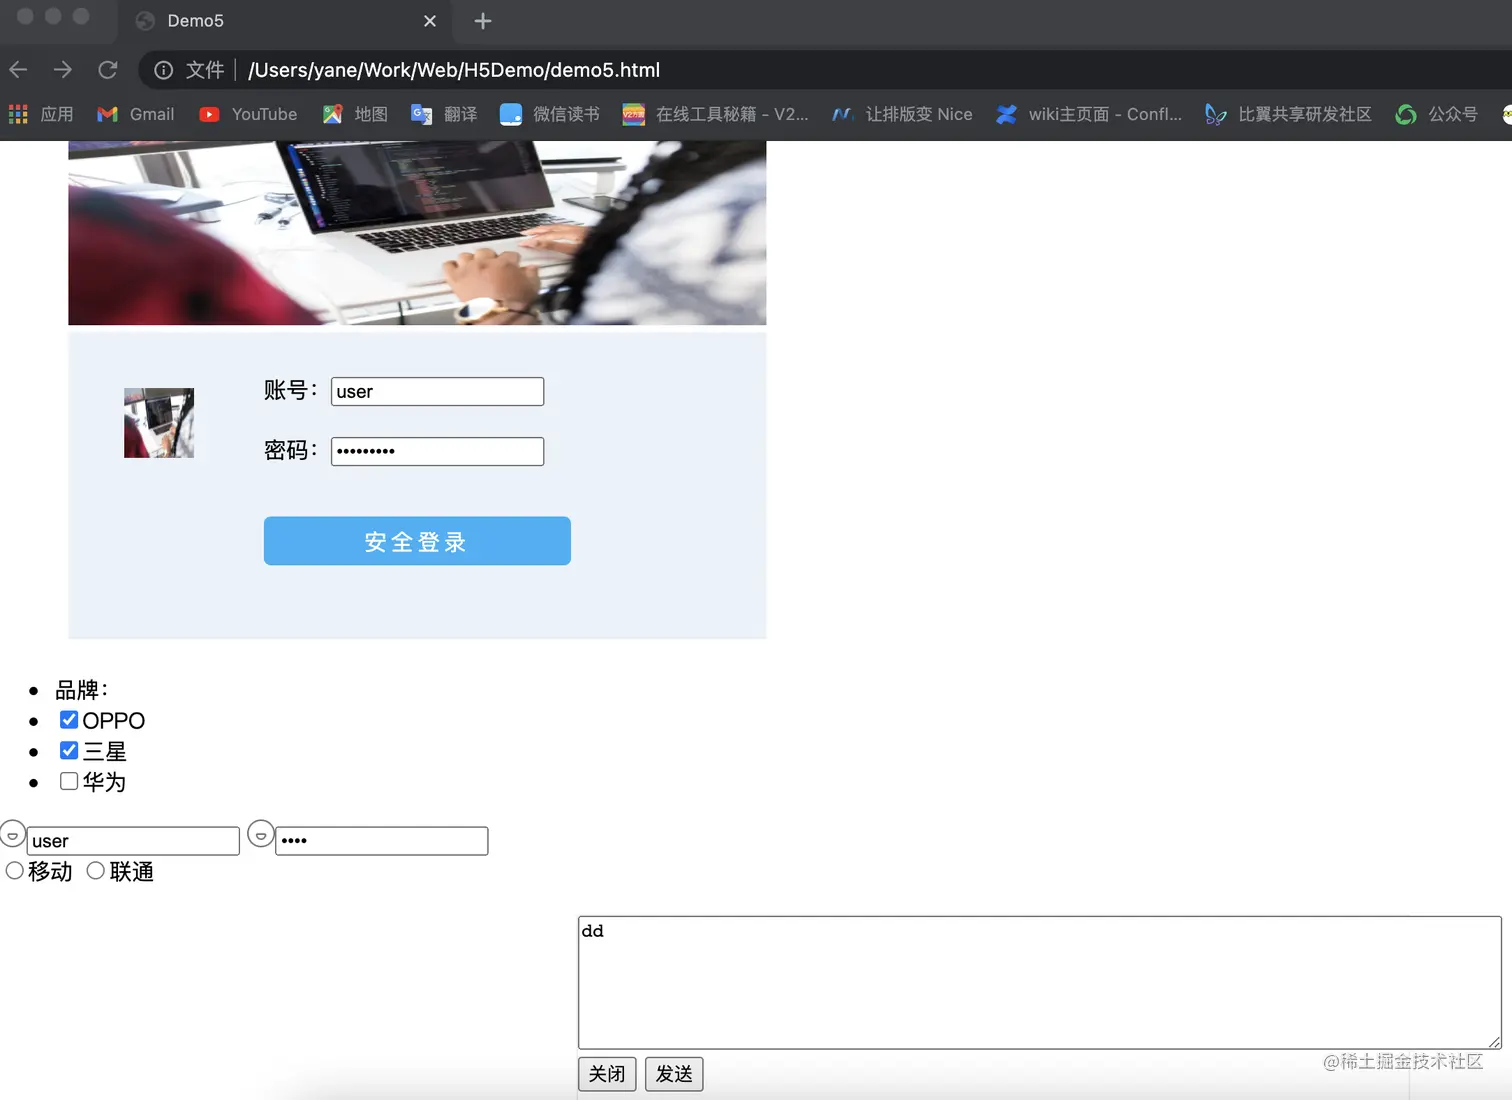Open the 翻译 bookmark
The height and width of the screenshot is (1100, 1512).
[x=444, y=114]
